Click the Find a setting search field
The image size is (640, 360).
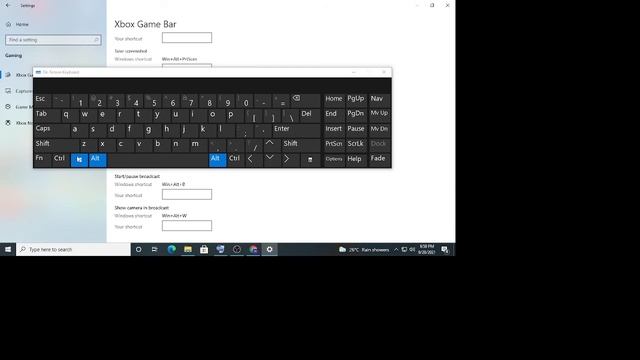(53, 40)
